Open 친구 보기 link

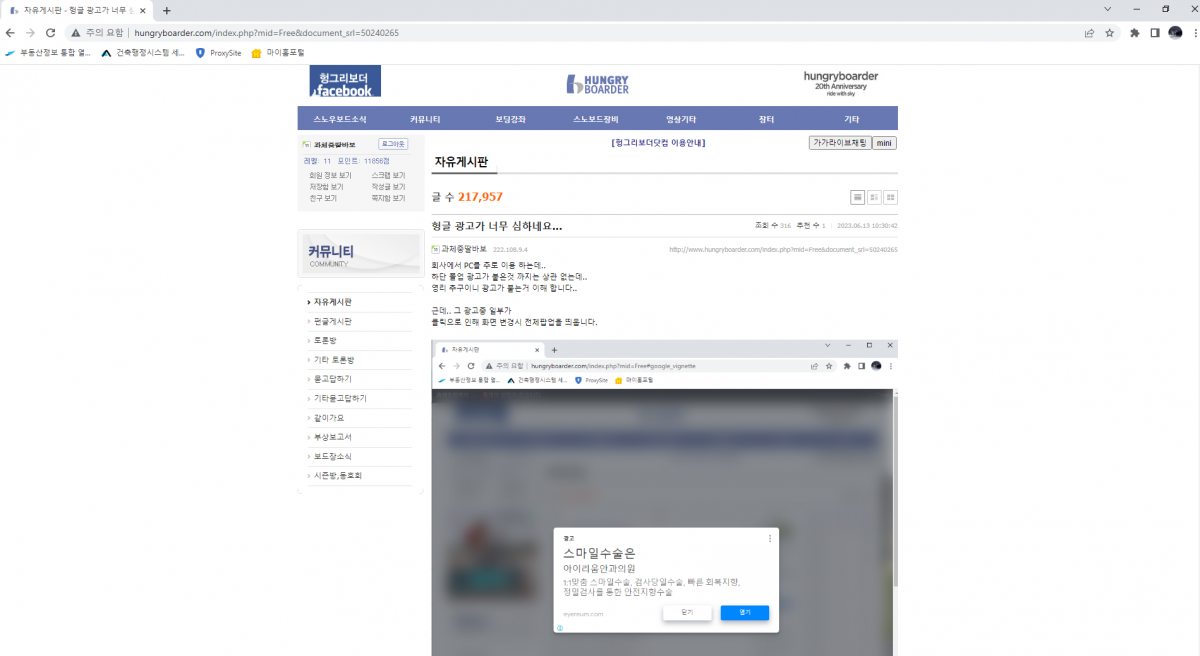(323, 198)
